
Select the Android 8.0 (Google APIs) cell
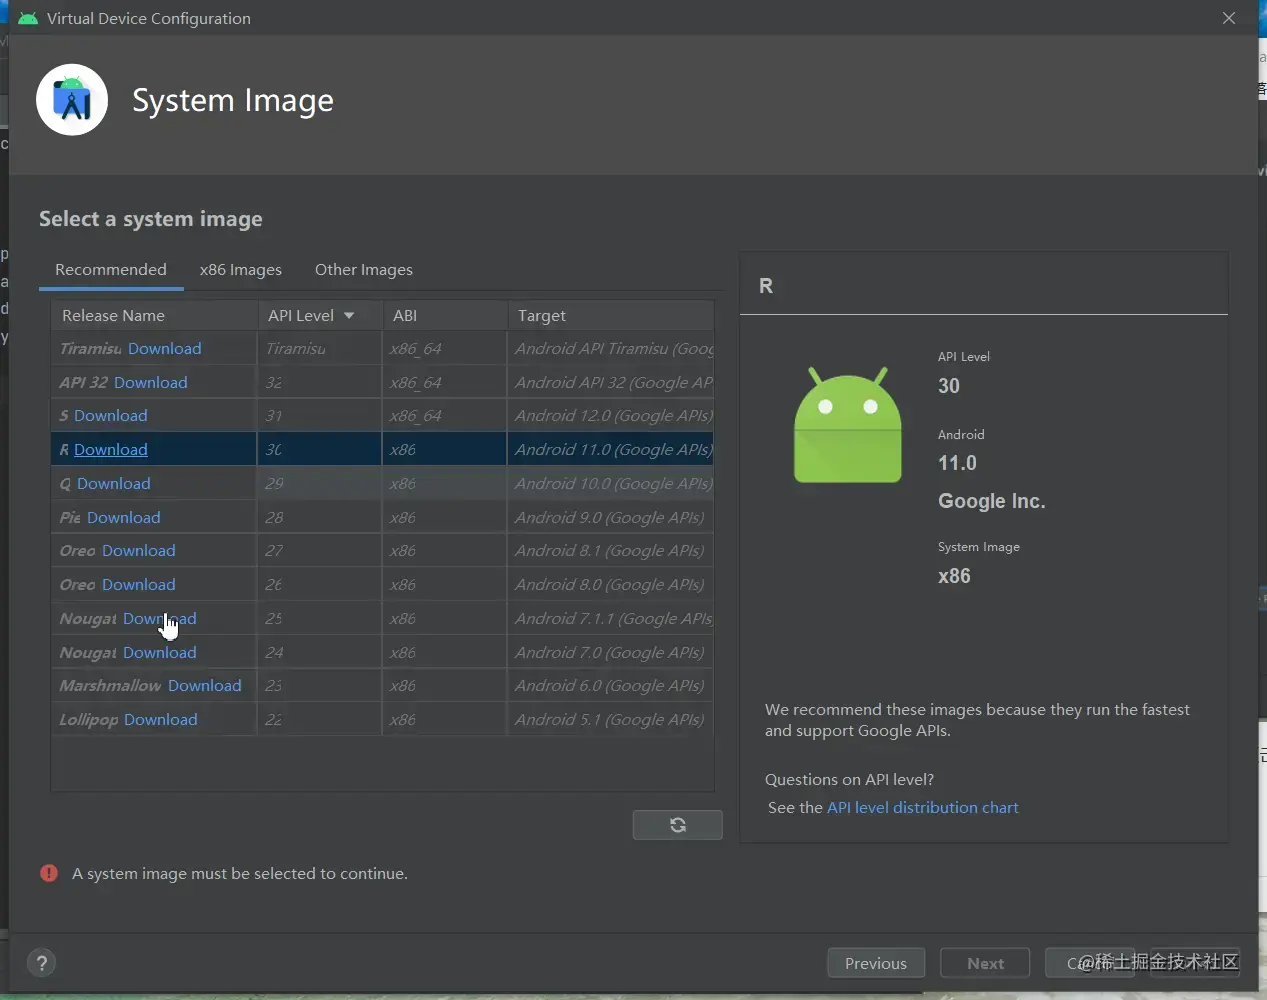pos(611,585)
